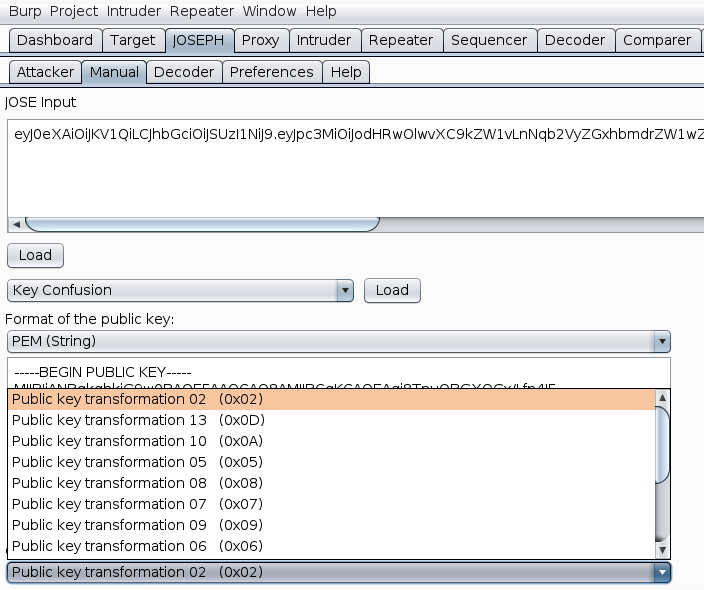This screenshot has width=704, height=590.
Task: Collapse the Public key transformation 02 combo box
Action: [339, 573]
